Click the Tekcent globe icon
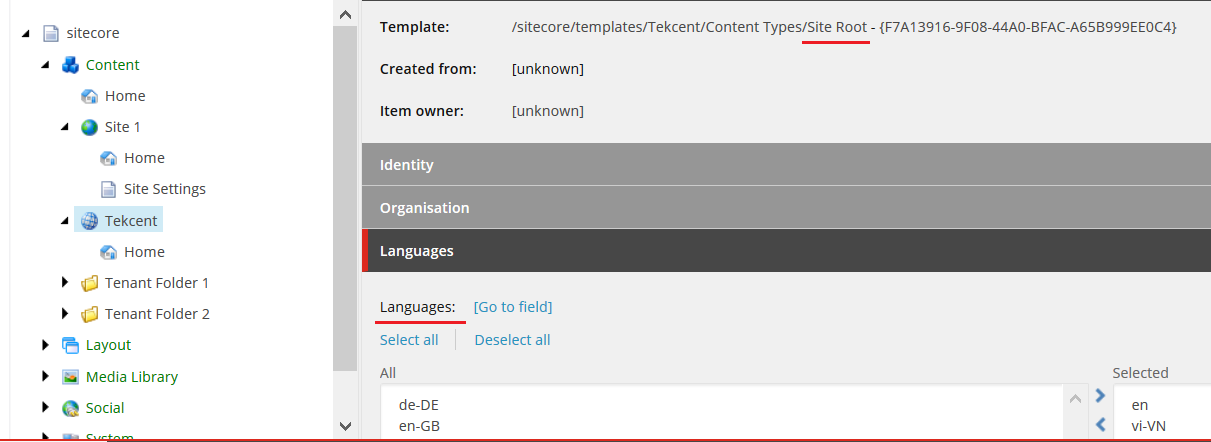The height and width of the screenshot is (442, 1211). [x=90, y=221]
